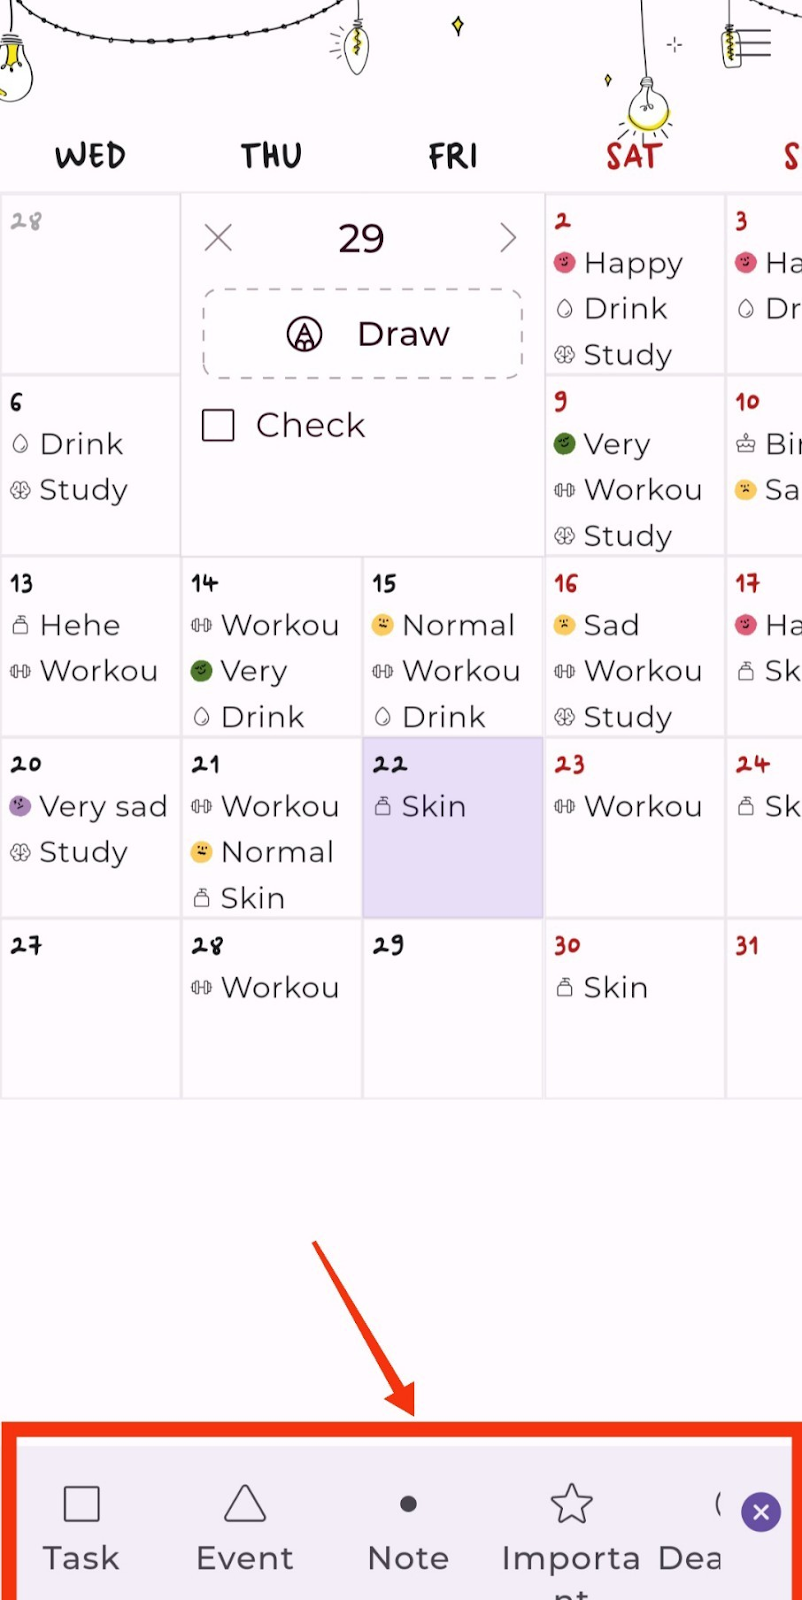The width and height of the screenshot is (802, 1600).
Task: Select the Important star icon
Action: (x=571, y=1504)
